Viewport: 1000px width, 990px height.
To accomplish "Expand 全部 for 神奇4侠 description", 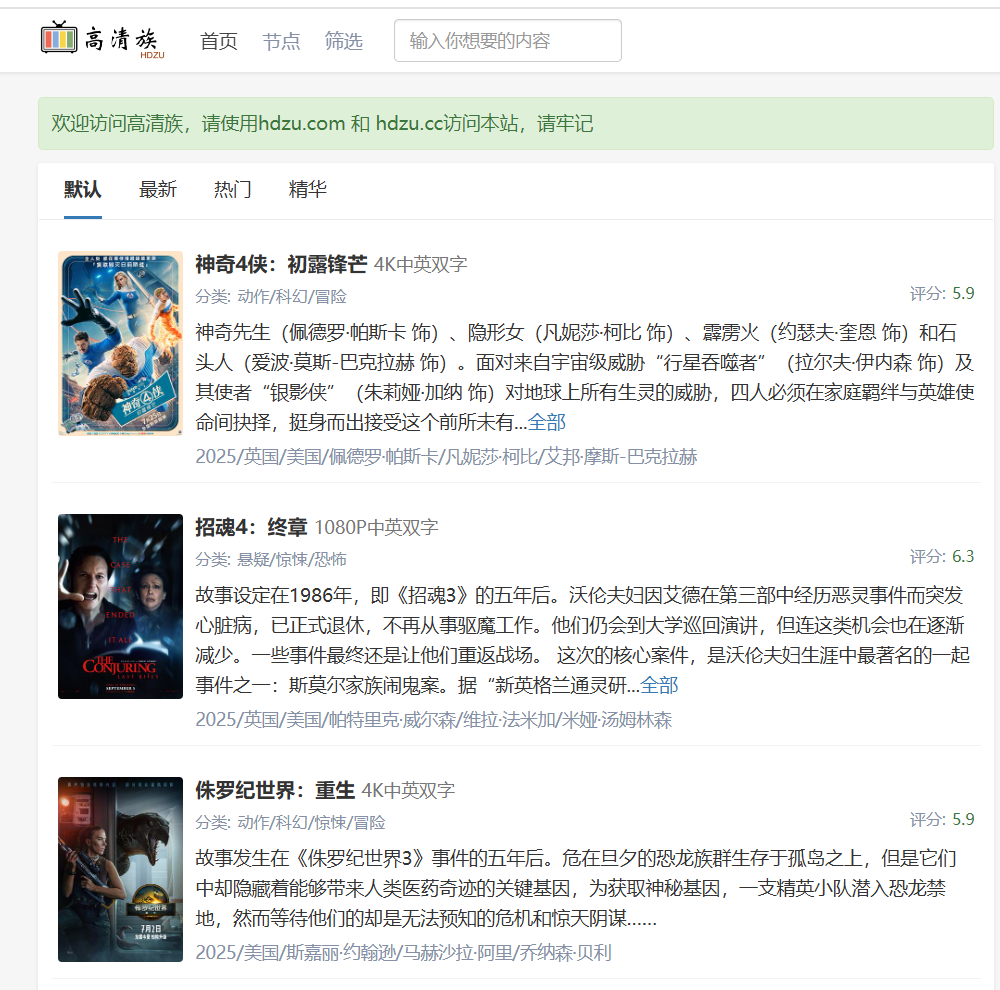I will [547, 422].
